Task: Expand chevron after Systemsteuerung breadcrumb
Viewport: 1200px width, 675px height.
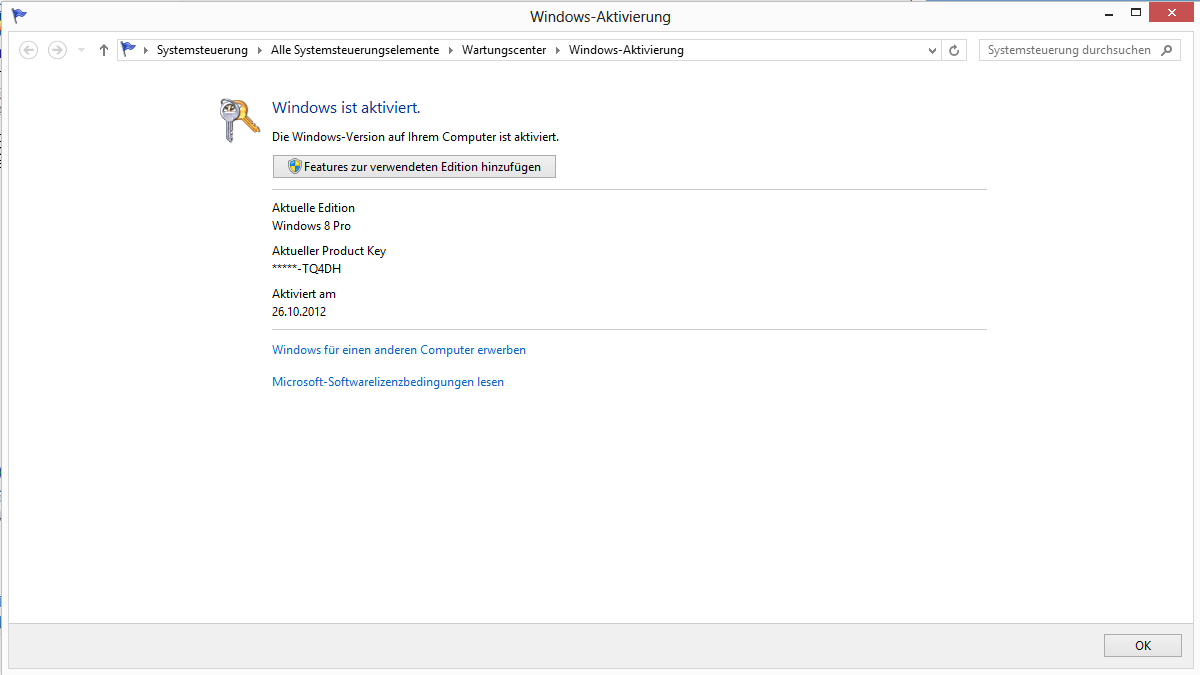Action: coord(259,50)
